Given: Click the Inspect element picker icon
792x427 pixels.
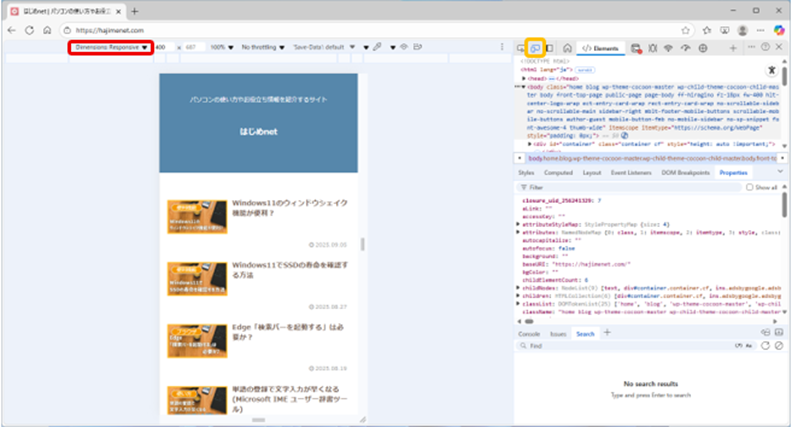Looking at the screenshot, I should 521,48.
